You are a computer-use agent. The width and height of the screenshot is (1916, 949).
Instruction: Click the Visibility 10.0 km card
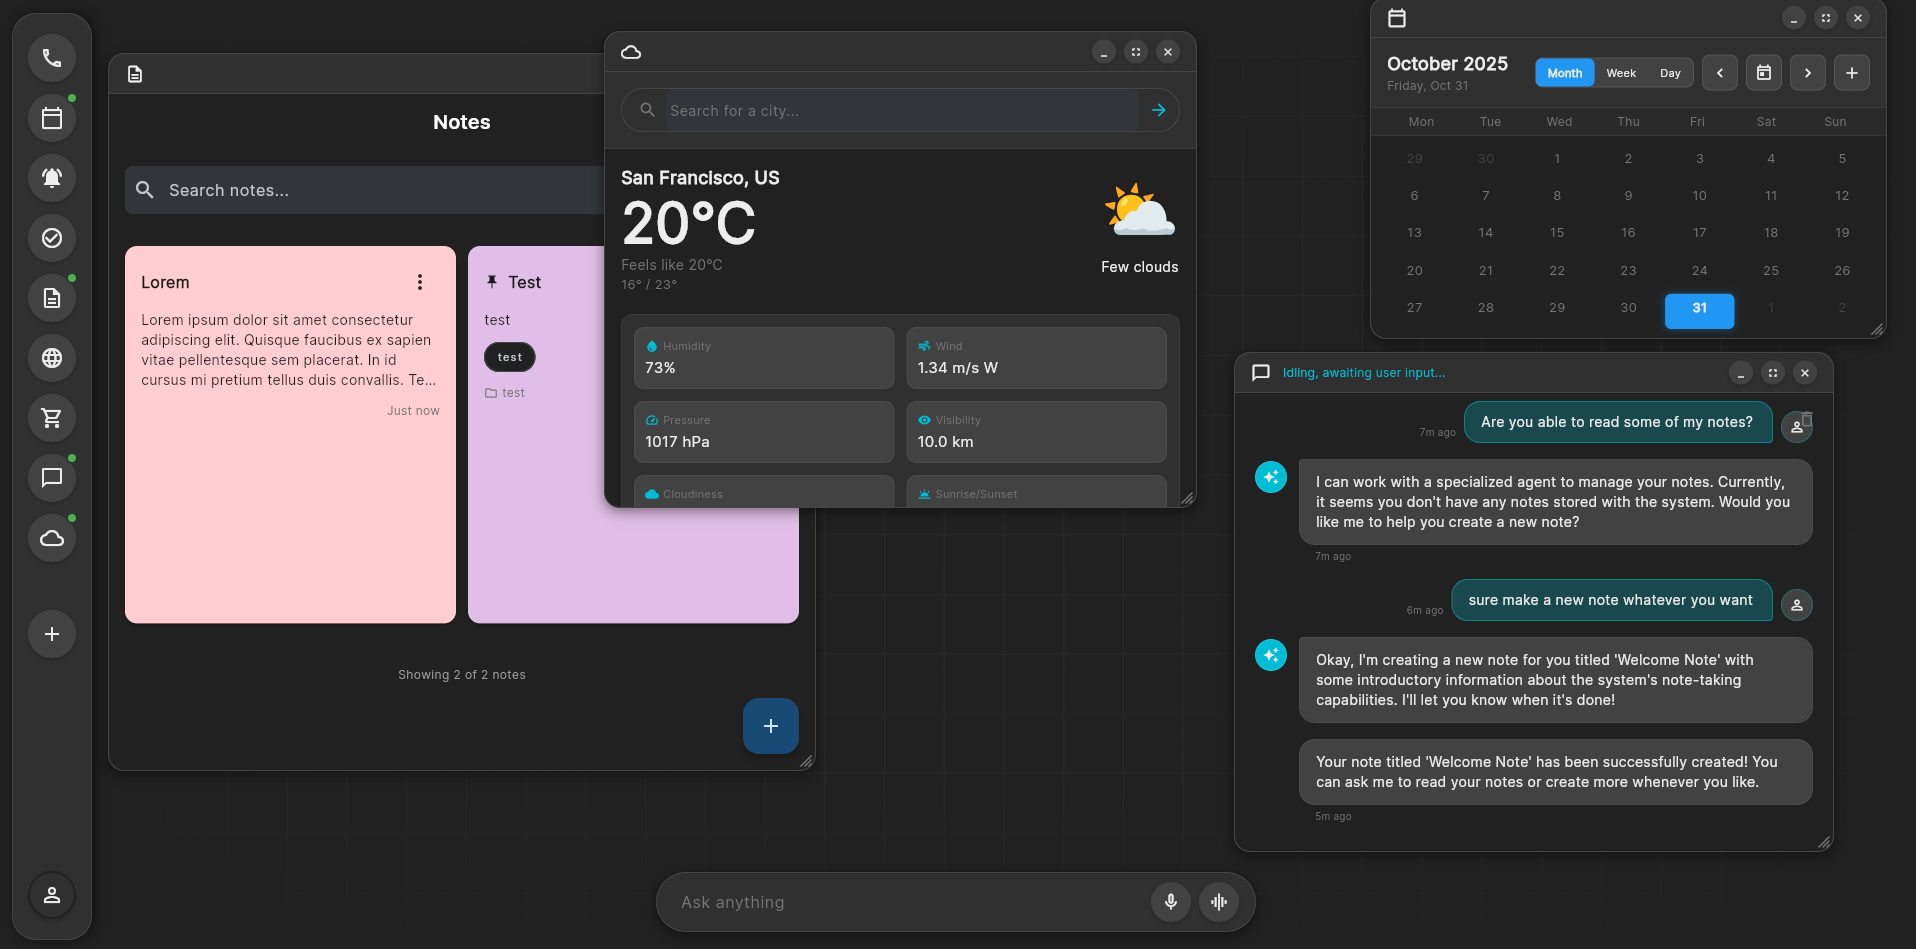pos(1036,432)
